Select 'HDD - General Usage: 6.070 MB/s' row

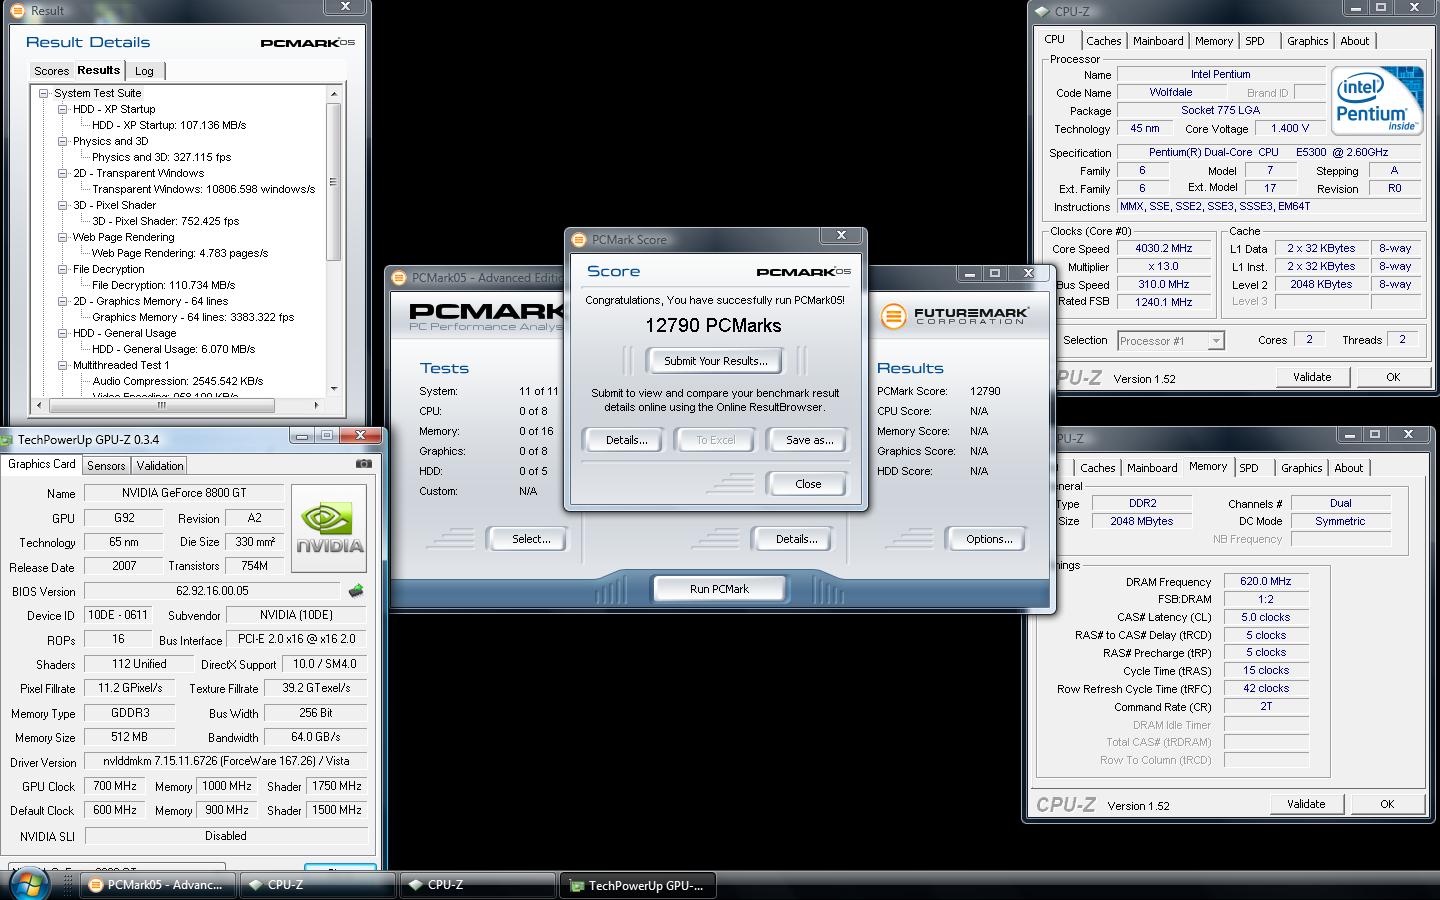click(x=174, y=349)
